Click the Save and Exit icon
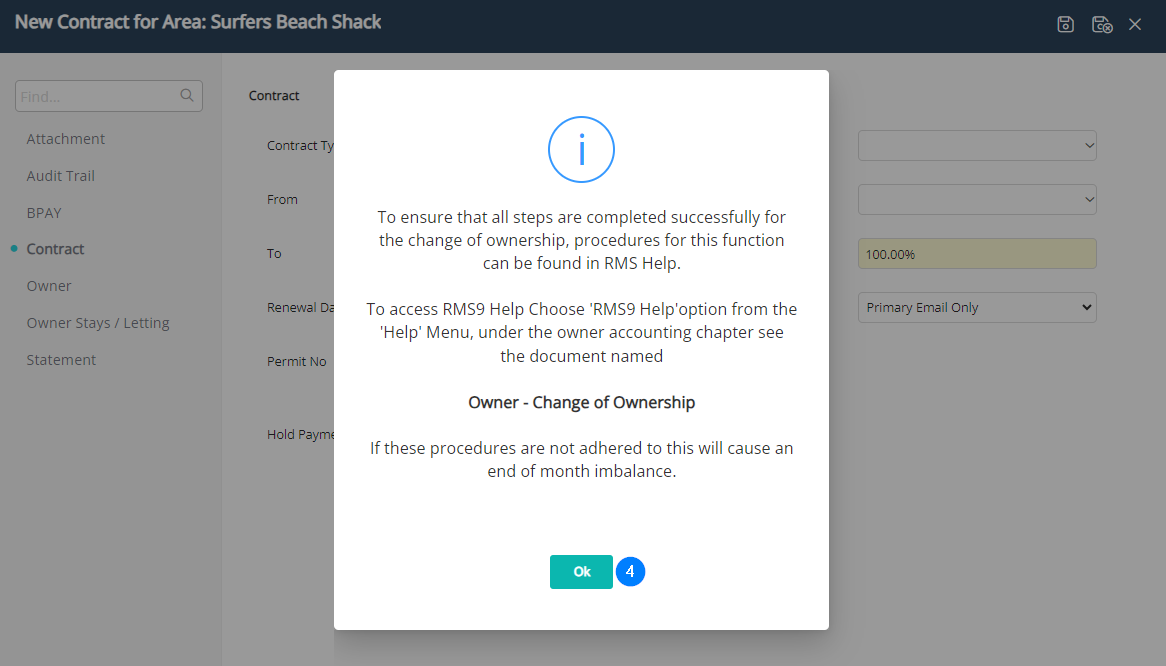The width and height of the screenshot is (1166, 666). tap(1102, 24)
